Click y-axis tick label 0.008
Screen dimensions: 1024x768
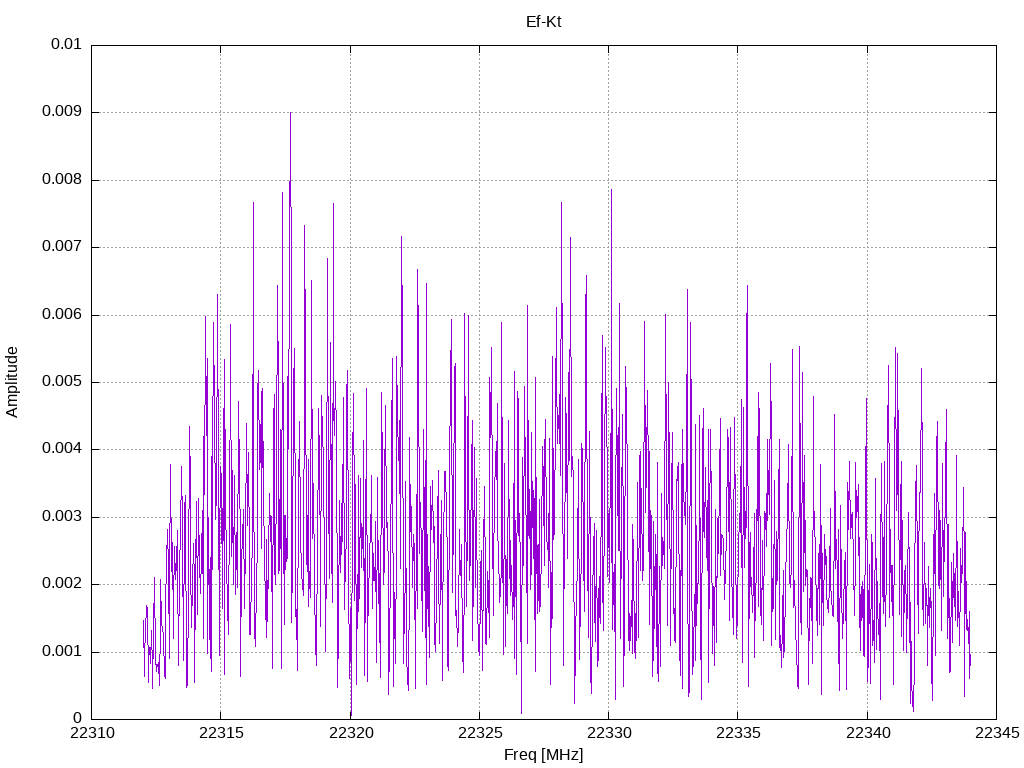[62, 180]
